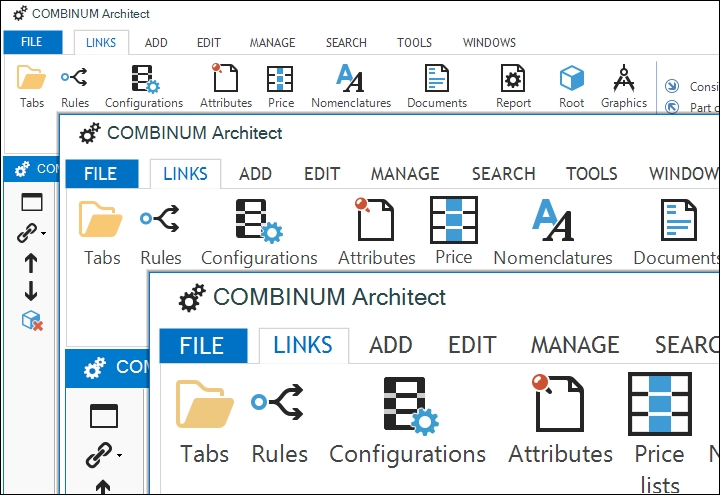Select the ADD tab in the back window
The image size is (720, 495).
tap(156, 43)
